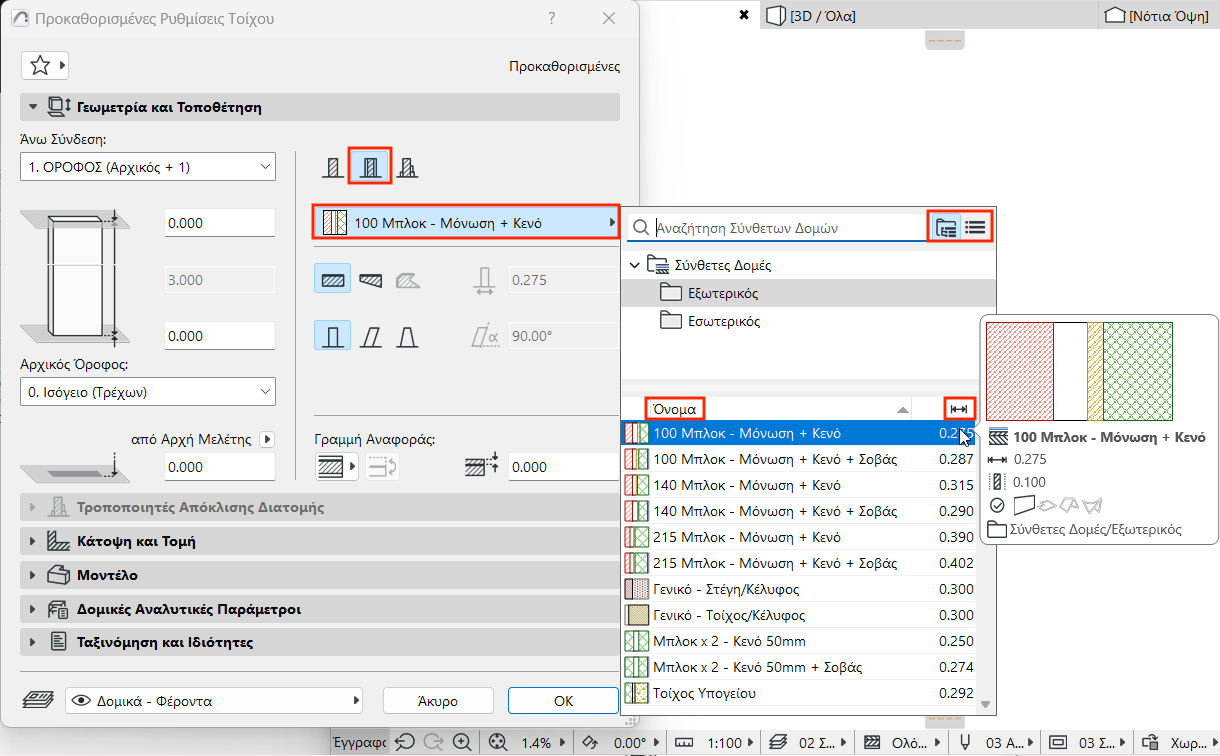Choose 100 Μπλοκ - Μόνωση + Κενό + Σοβάς
The height and width of the screenshot is (756, 1220).
(798, 459)
